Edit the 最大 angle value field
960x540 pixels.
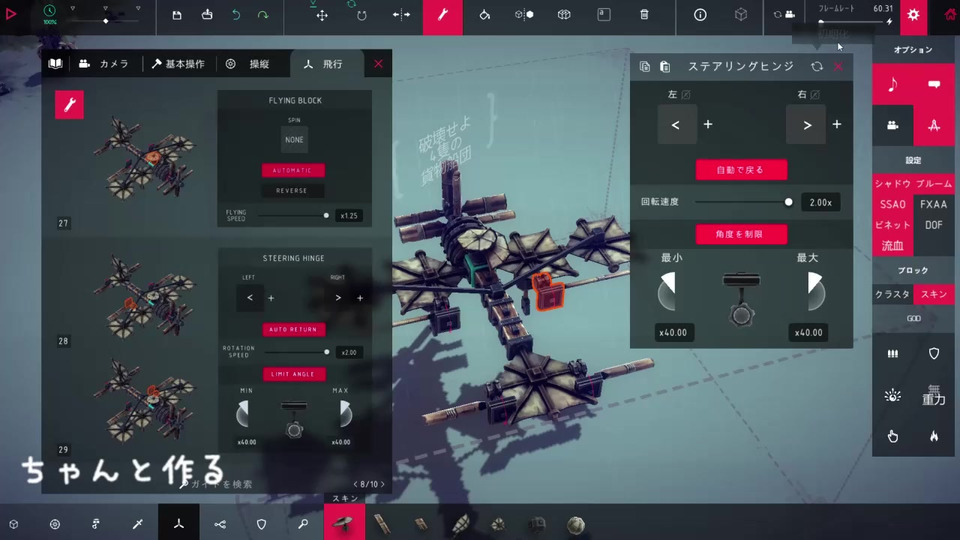[808, 332]
